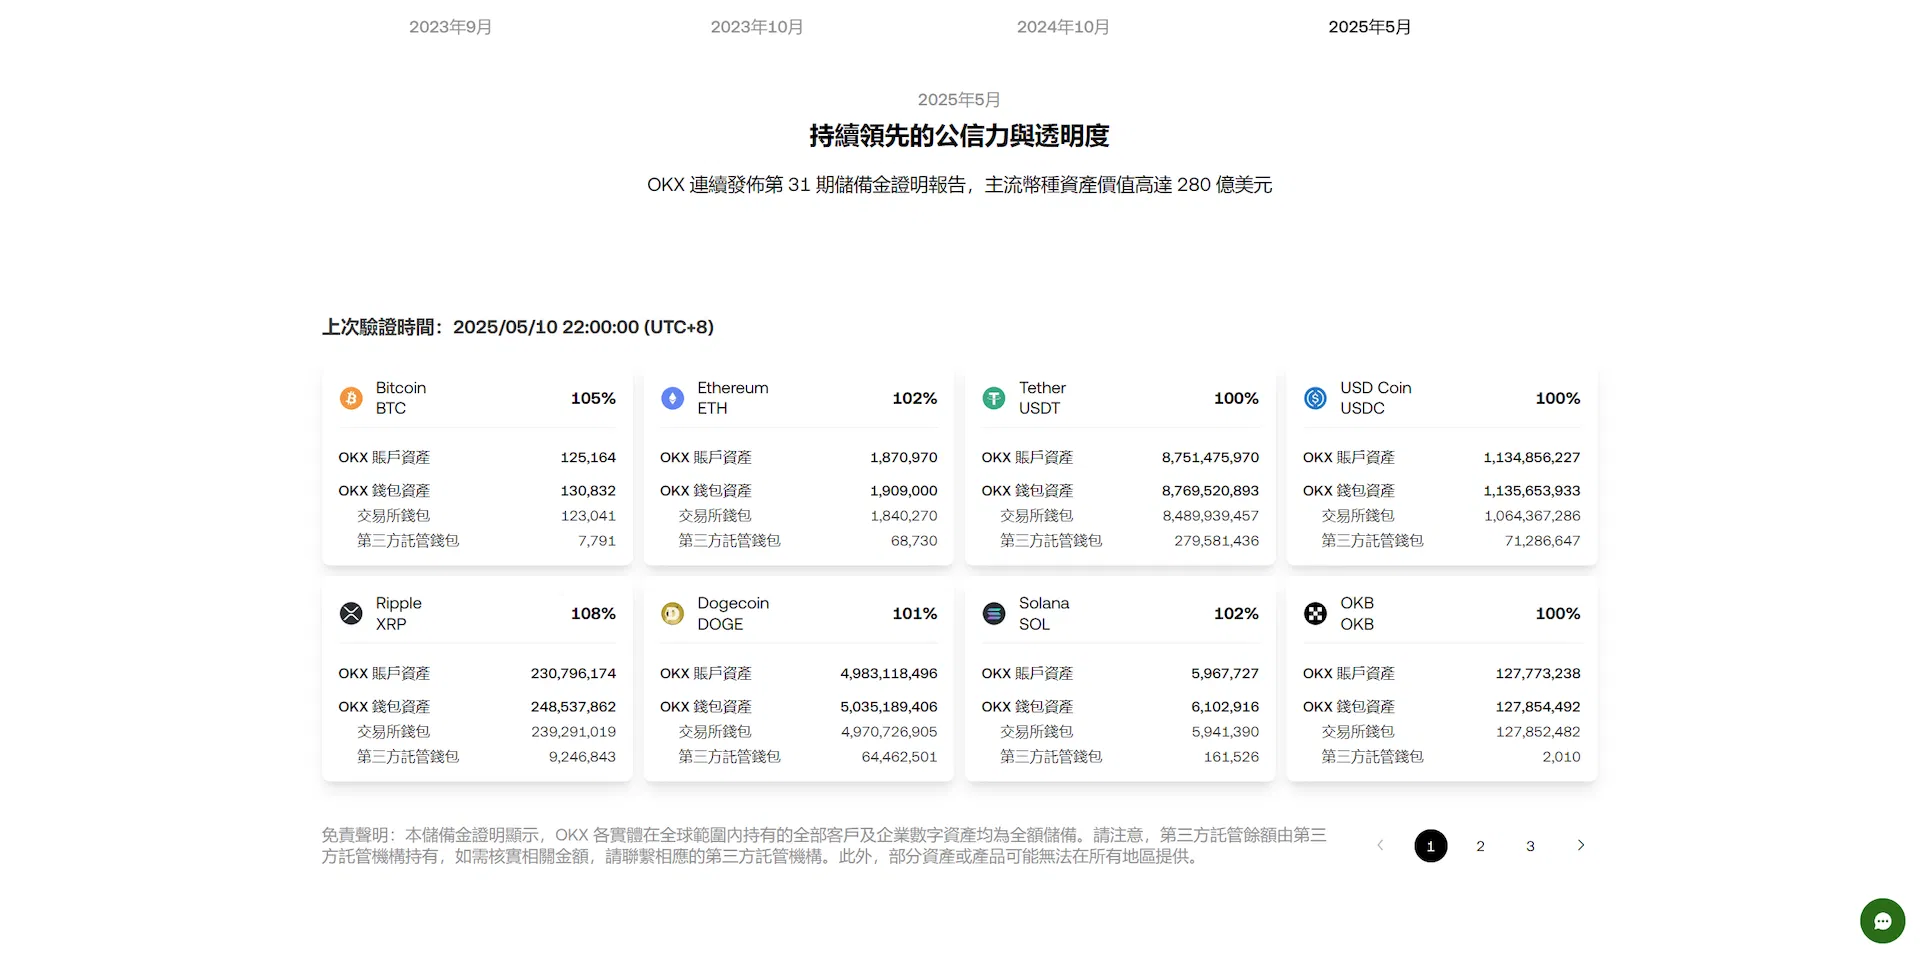The width and height of the screenshot is (1920, 955).
Task: Click Bitcoin exchange wallet value 123,041
Action: tap(588, 515)
